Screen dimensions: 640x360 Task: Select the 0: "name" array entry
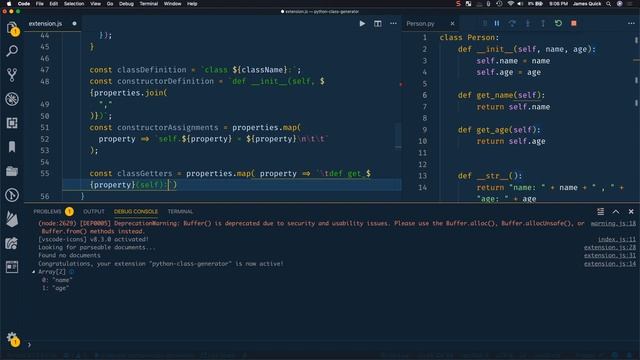57,280
